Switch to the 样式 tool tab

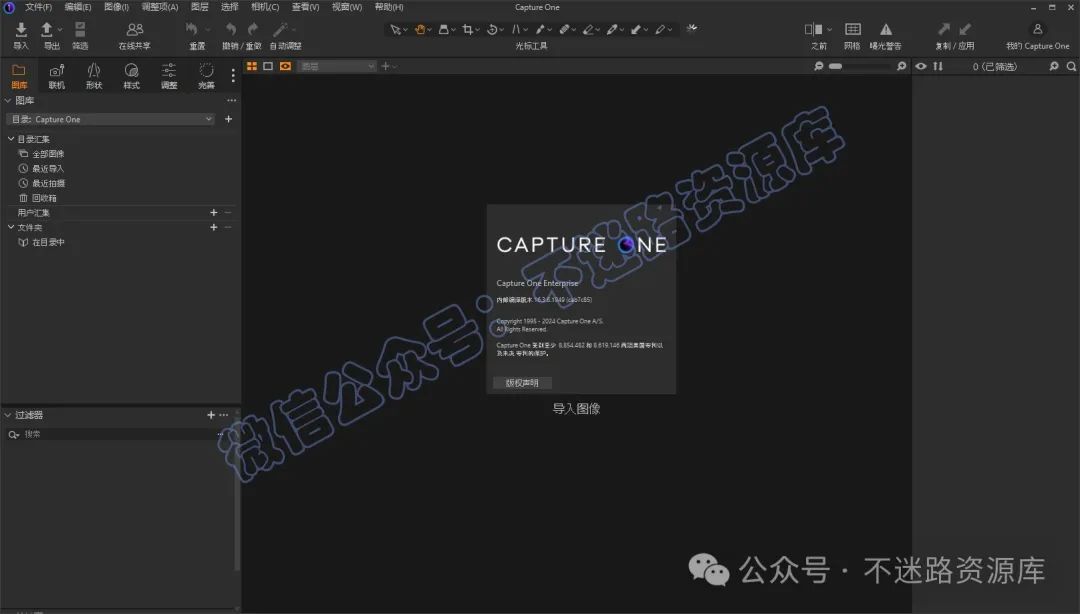click(x=132, y=76)
